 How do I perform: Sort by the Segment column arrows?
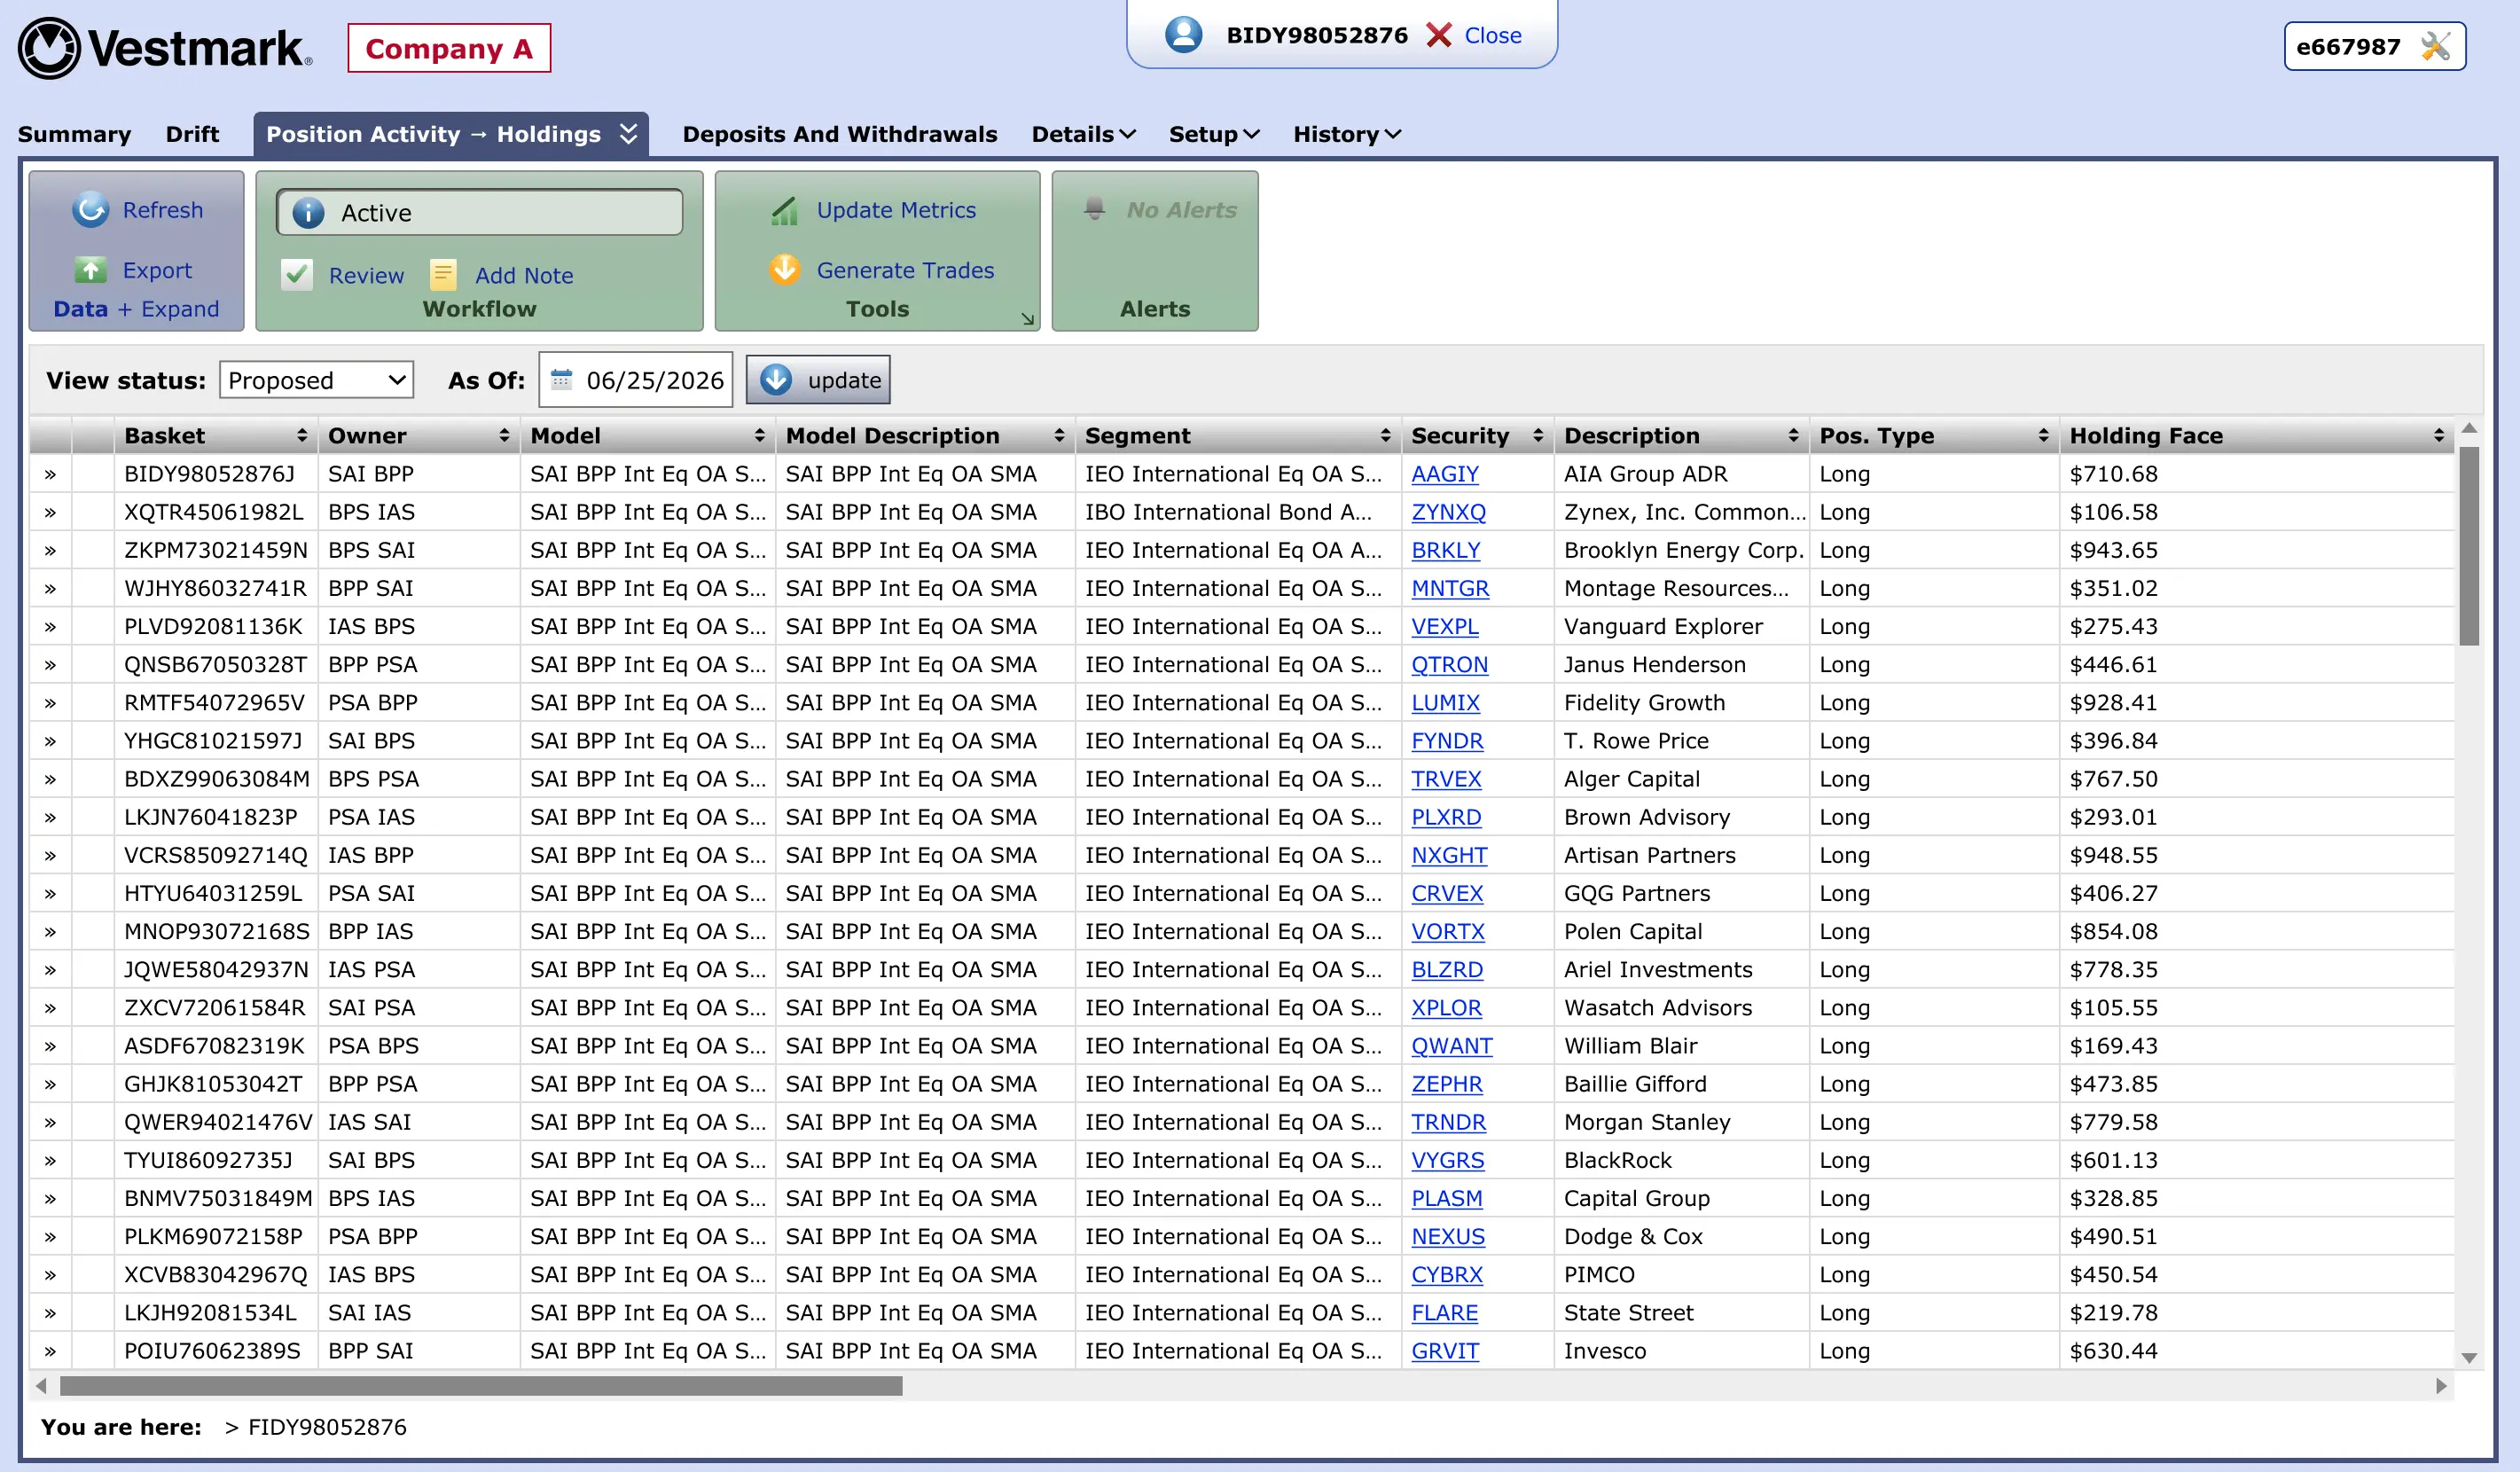click(x=1385, y=436)
